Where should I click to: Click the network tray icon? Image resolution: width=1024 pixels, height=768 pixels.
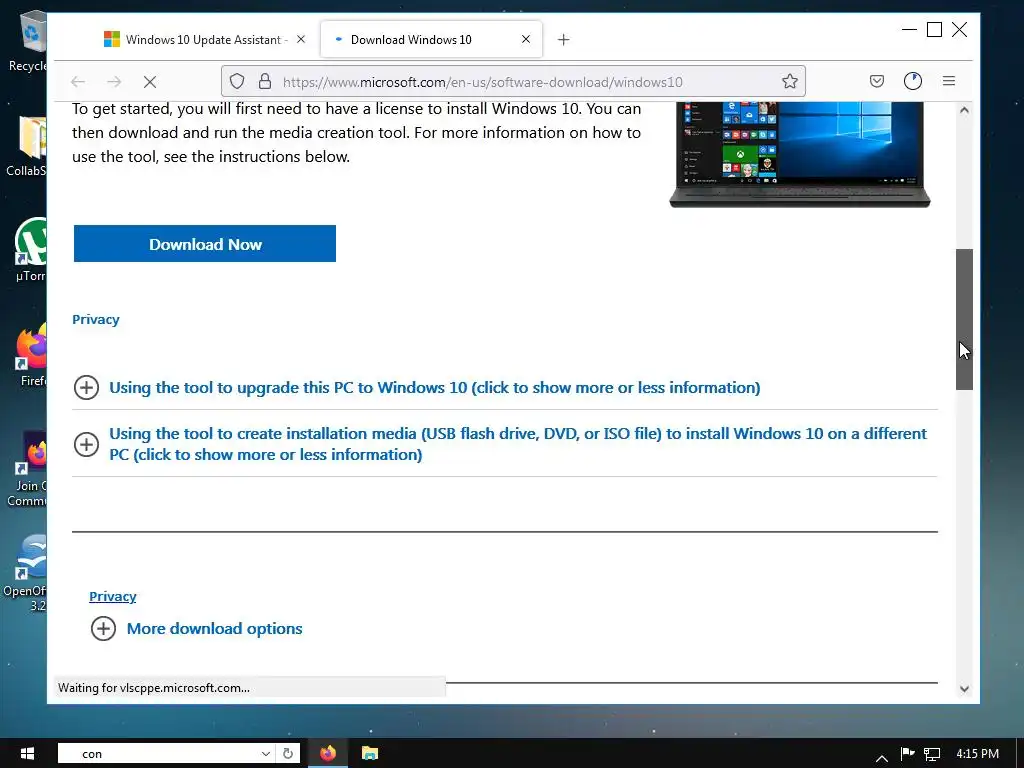coord(932,754)
